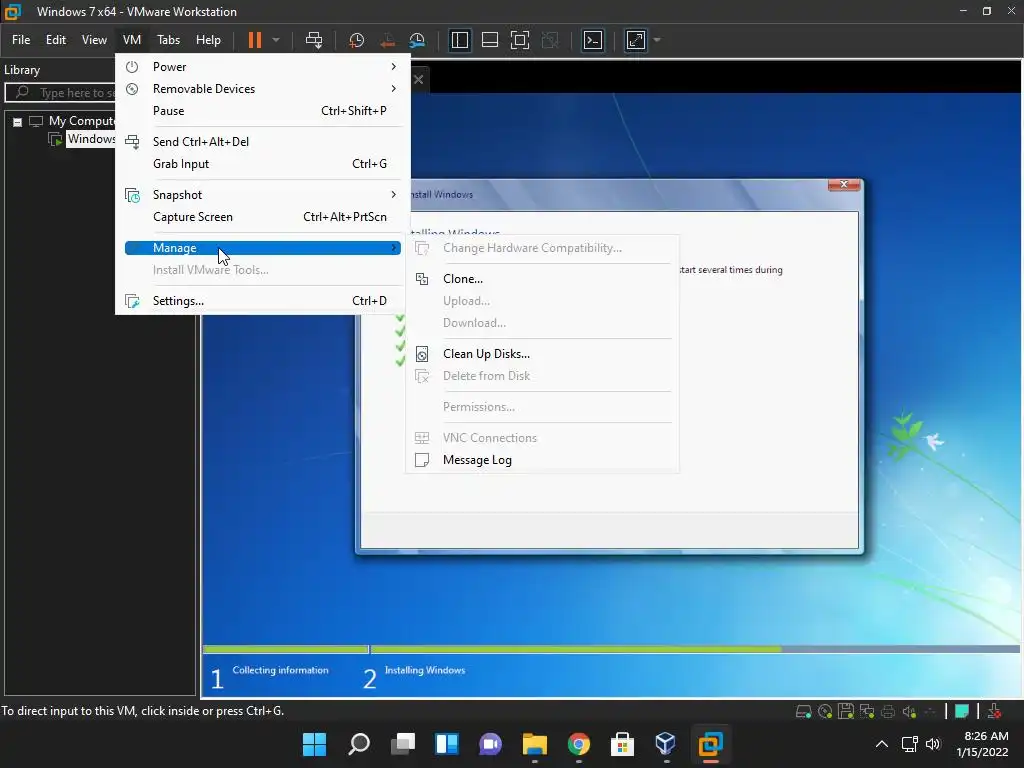Viewport: 1024px width, 768px height.
Task: Choose Clean Up Disks... in the submenu
Action: click(543, 354)
